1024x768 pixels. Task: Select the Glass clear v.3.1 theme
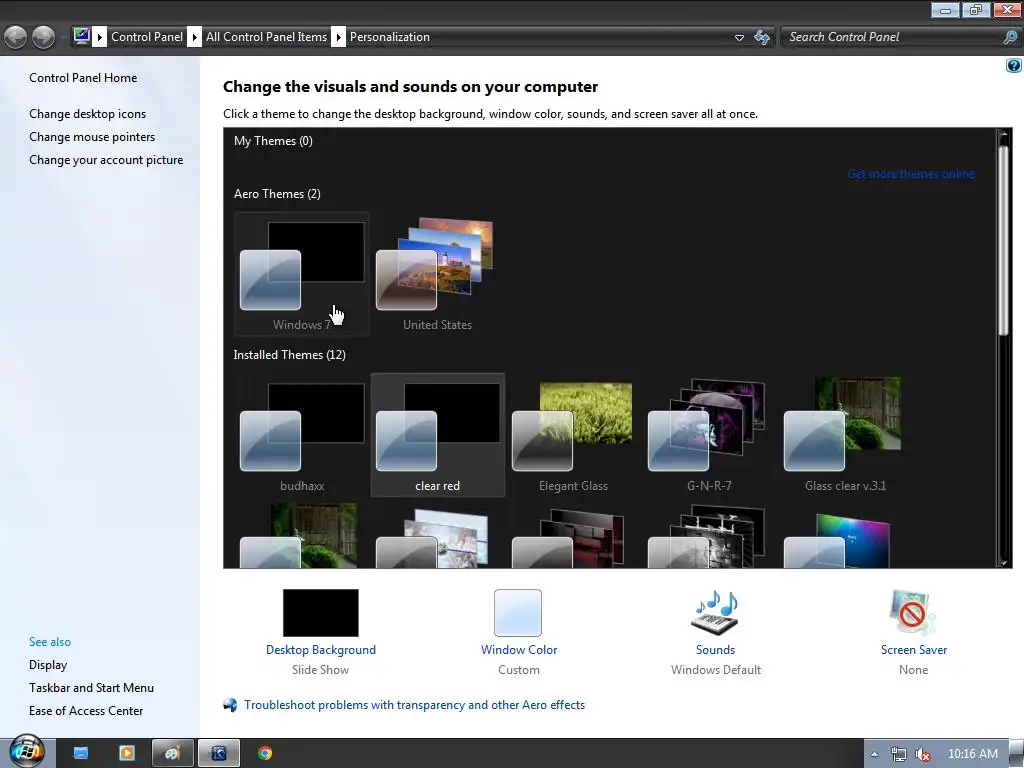coord(845,435)
